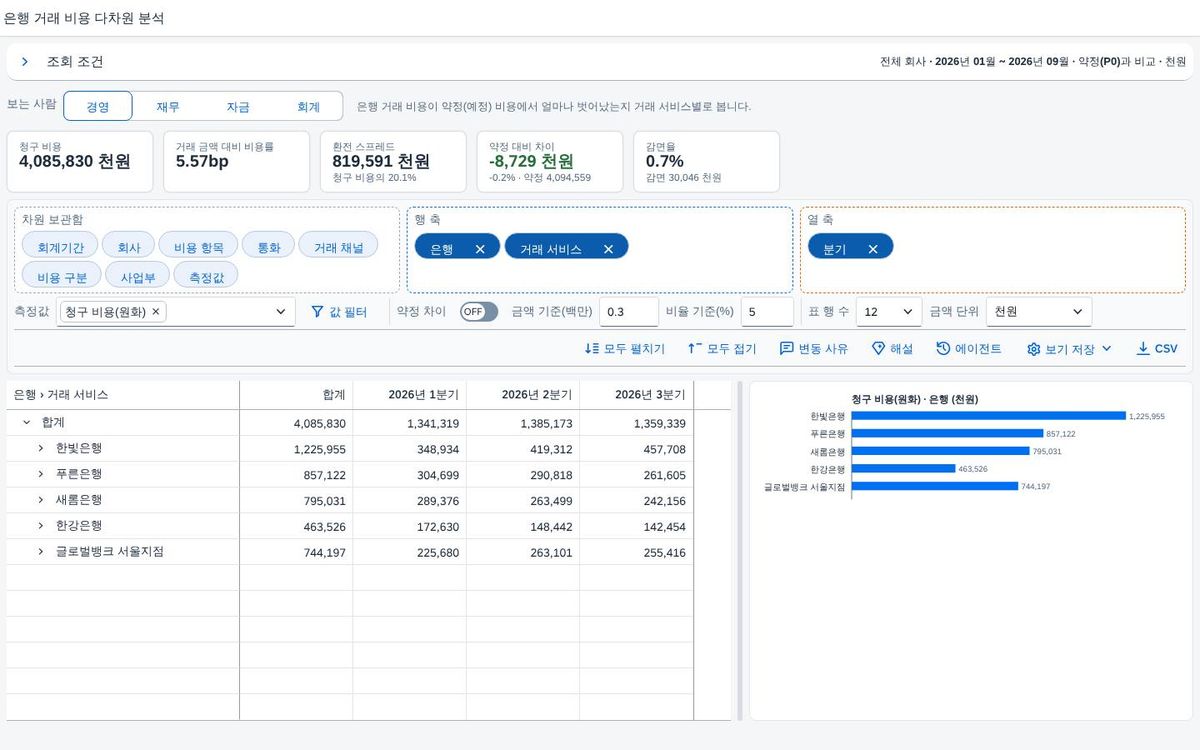Pick the 회계기간 dimension chip

point(60,247)
